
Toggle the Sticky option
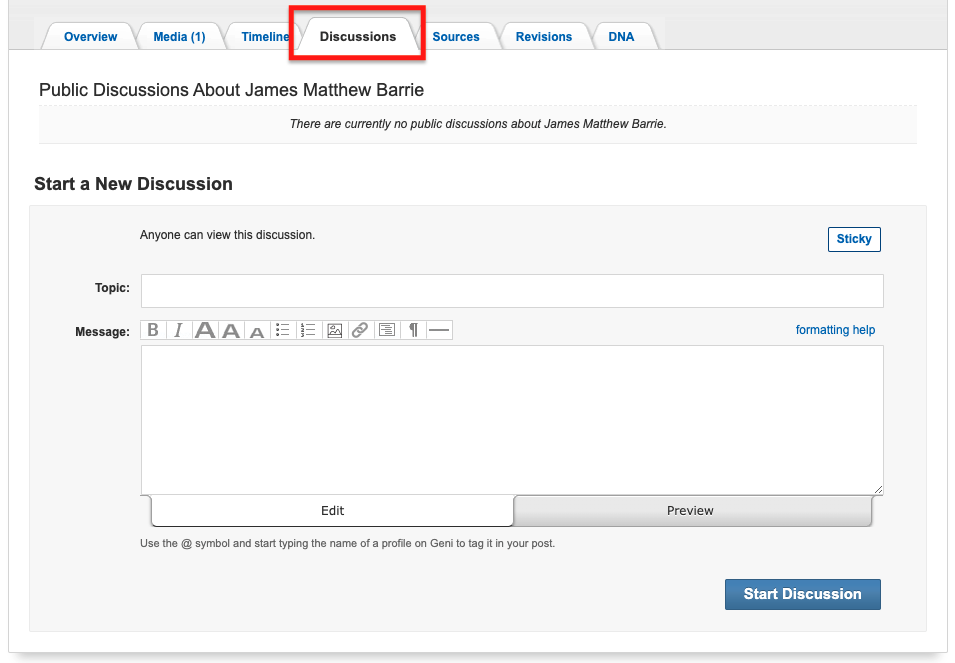pos(854,239)
